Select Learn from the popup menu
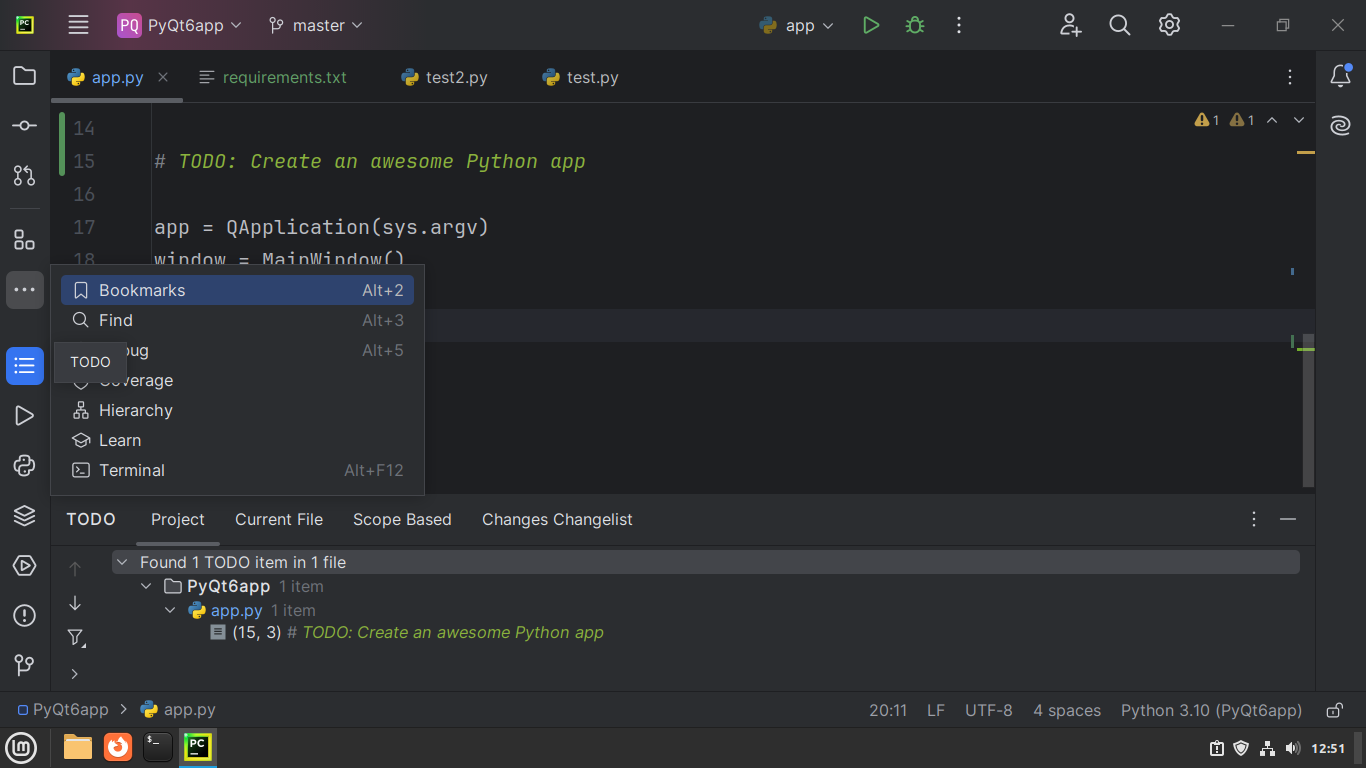This screenshot has width=1366, height=768. pos(238,440)
